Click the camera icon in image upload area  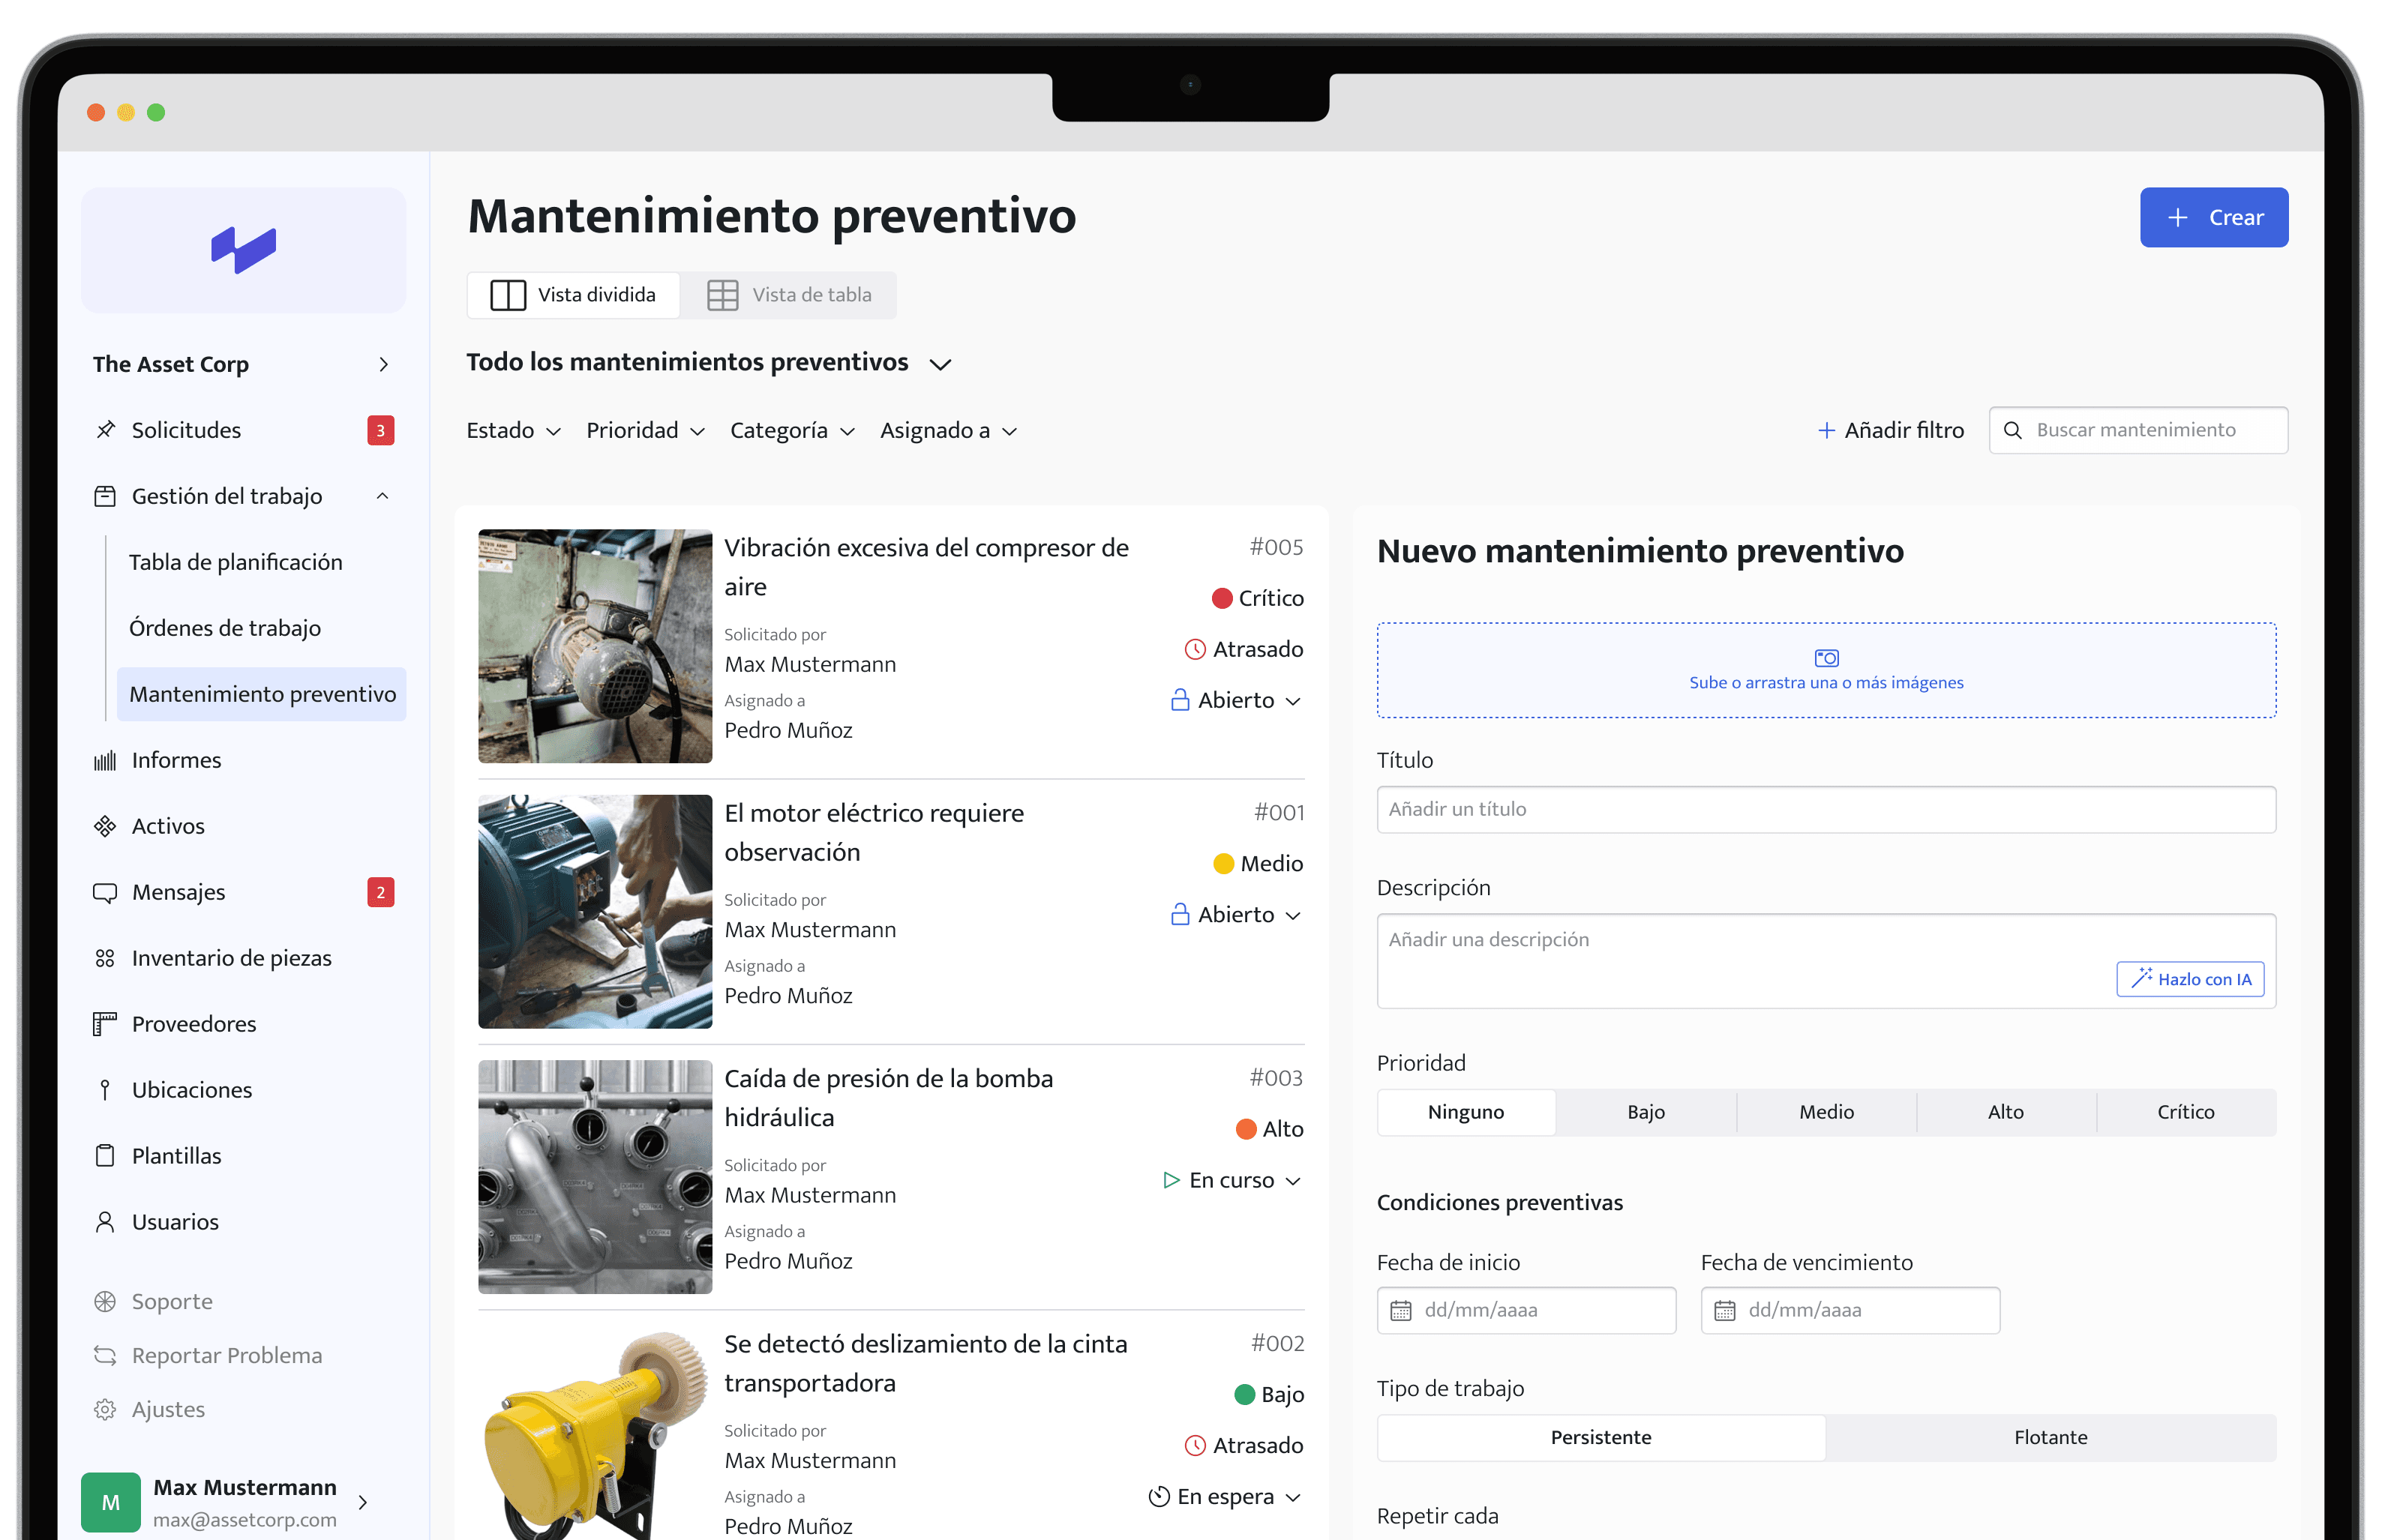[1826, 658]
